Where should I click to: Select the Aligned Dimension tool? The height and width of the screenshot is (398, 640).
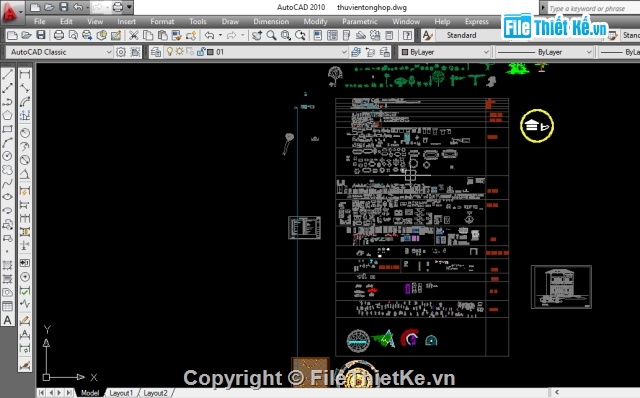point(25,88)
